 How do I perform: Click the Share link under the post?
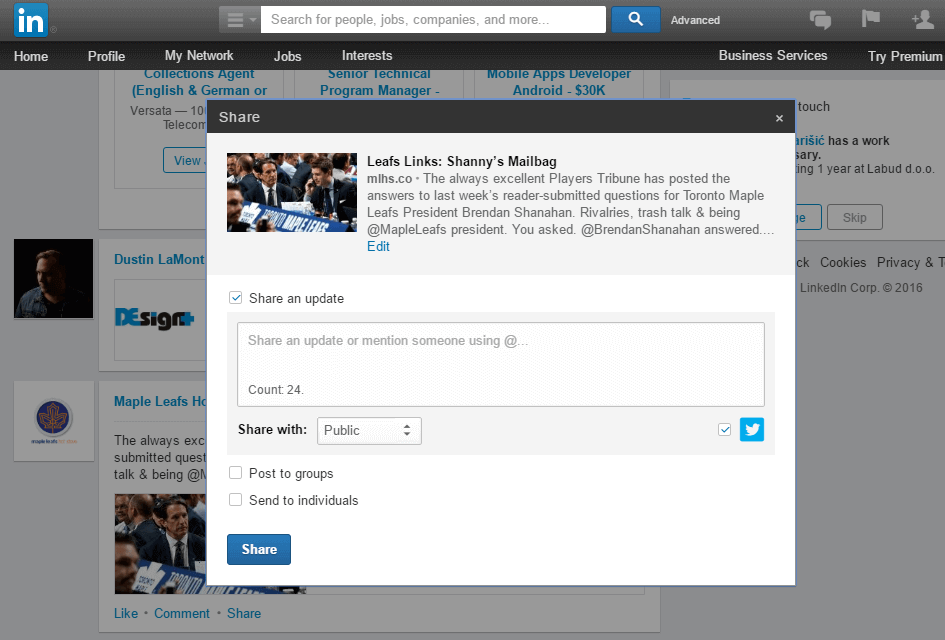point(244,613)
